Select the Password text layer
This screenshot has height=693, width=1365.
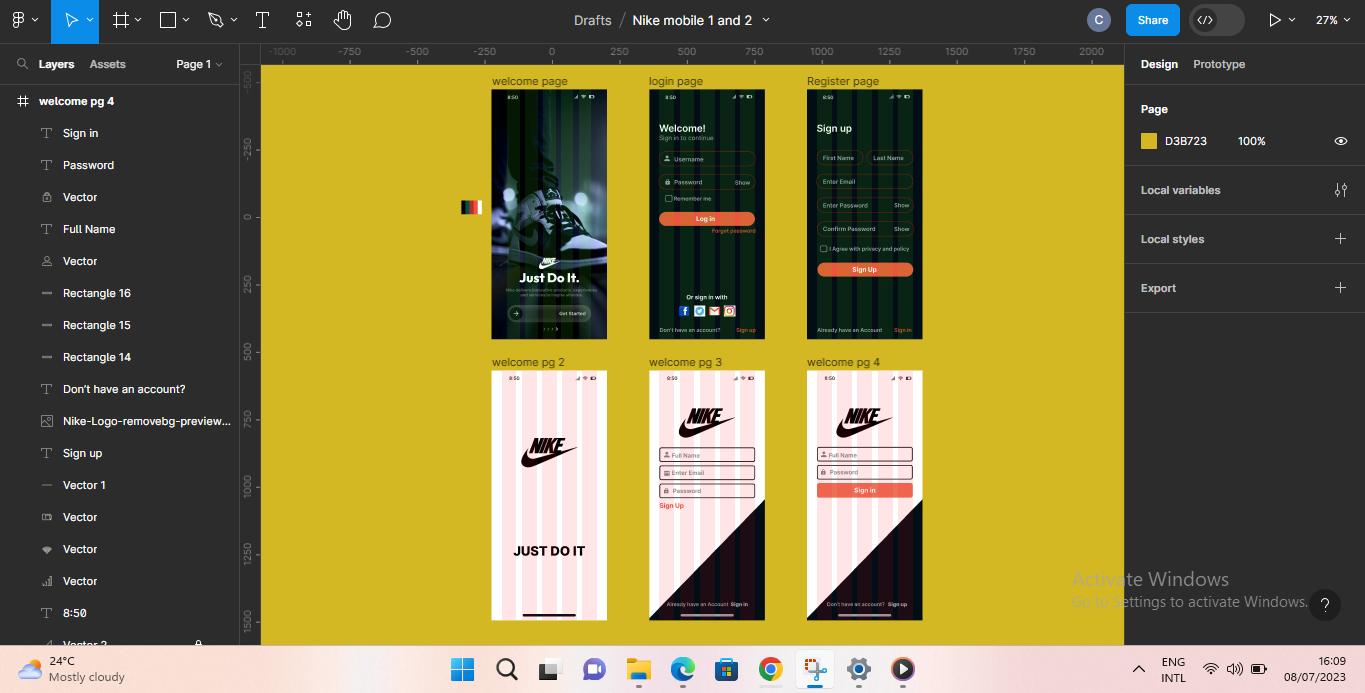coord(120,165)
